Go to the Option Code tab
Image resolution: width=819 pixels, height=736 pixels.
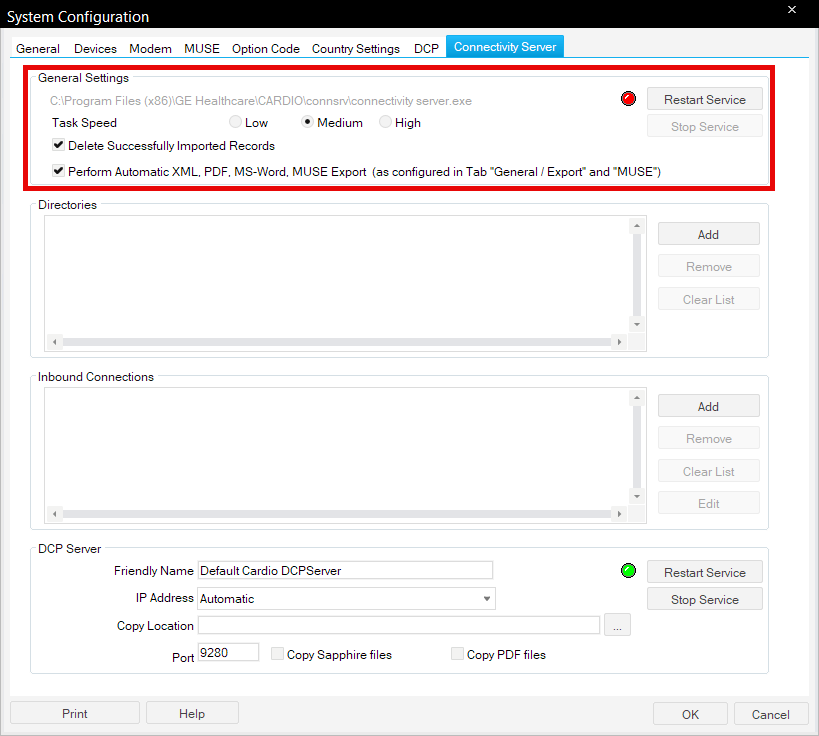[266, 48]
